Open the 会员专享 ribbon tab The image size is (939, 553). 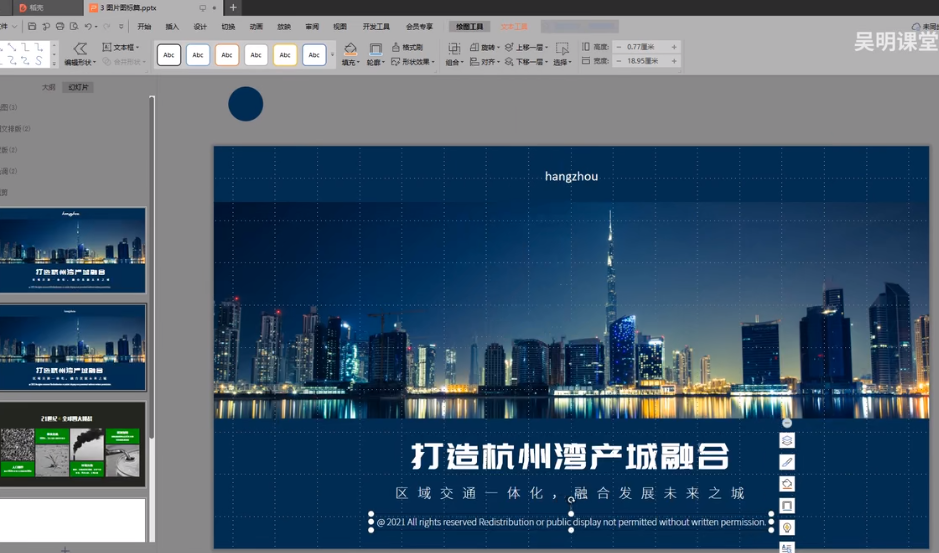click(419, 26)
